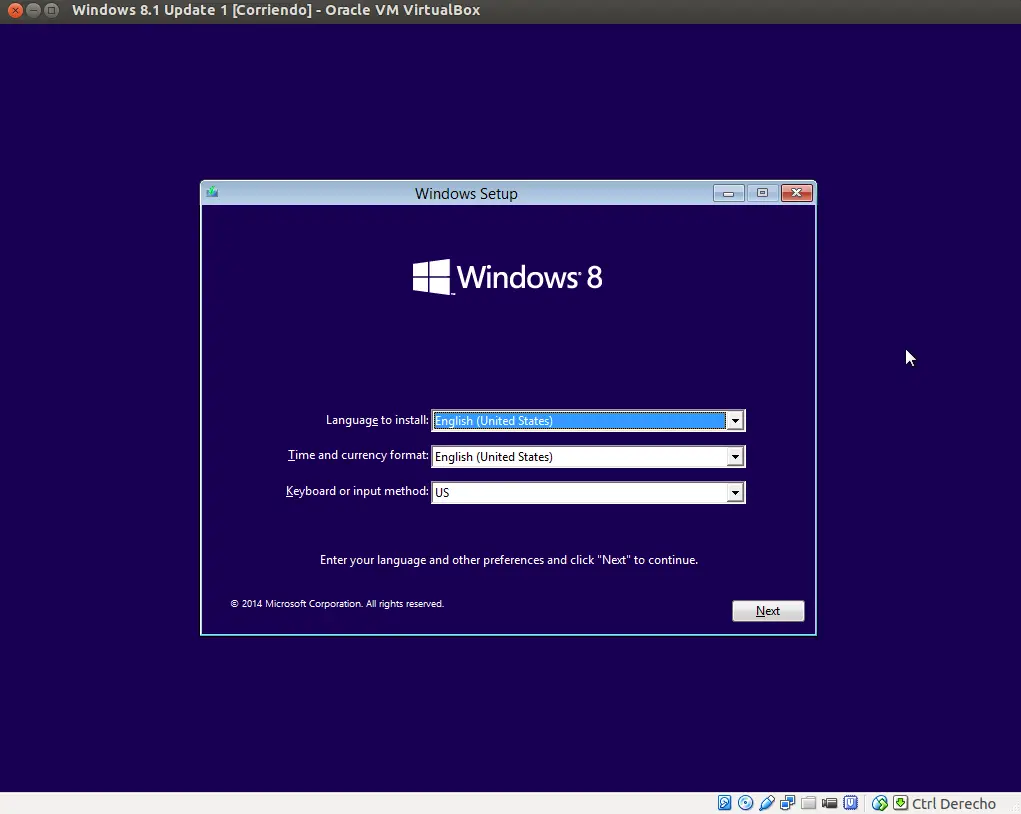The width and height of the screenshot is (1021, 814).
Task: Click the network adapter status icon
Action: pyautogui.click(x=787, y=803)
